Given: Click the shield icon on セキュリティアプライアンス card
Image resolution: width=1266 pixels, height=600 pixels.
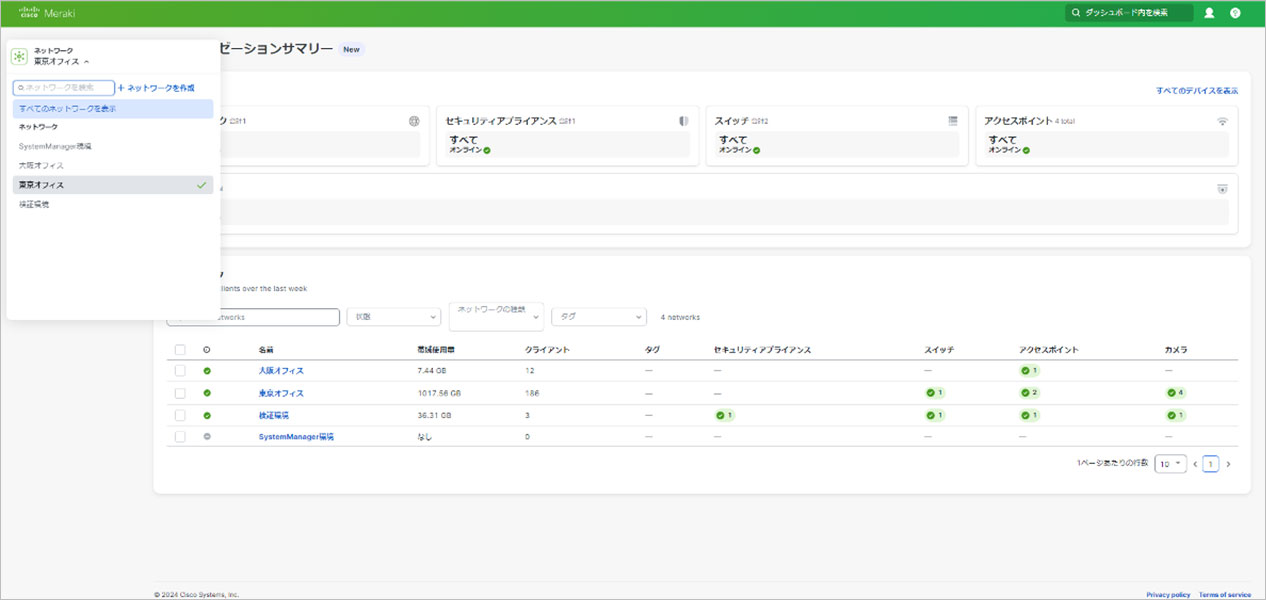Looking at the screenshot, I should [x=684, y=121].
